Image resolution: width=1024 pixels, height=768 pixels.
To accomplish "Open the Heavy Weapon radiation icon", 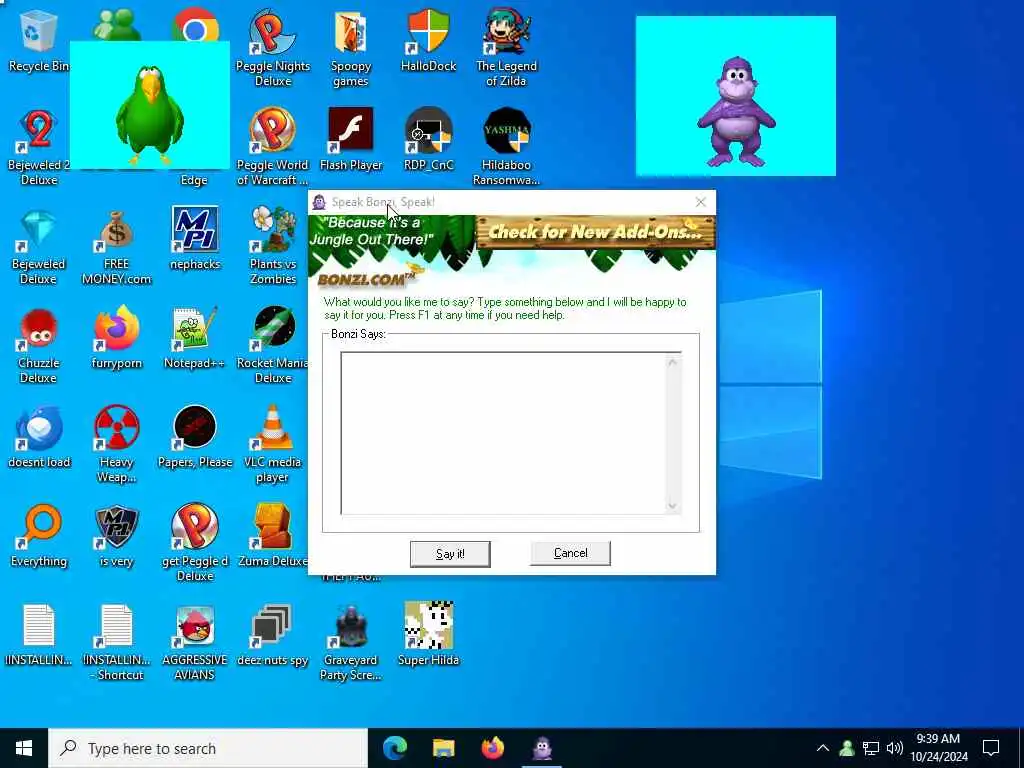I will [116, 429].
